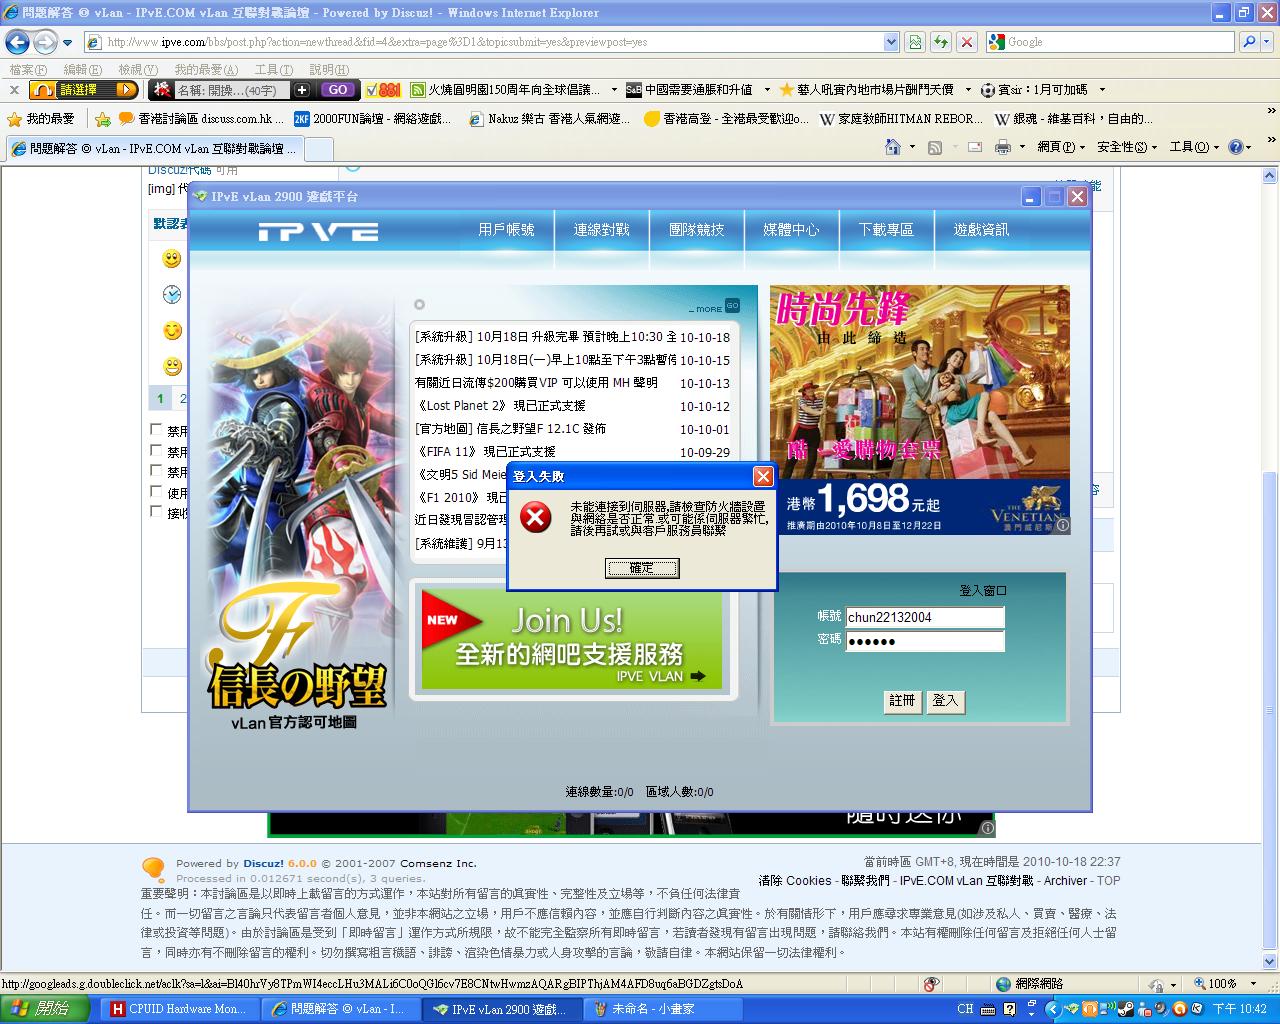The height and width of the screenshot is (1024, 1280).
Task: Toggle the second checkbox in forum post options
Action: coord(155,450)
